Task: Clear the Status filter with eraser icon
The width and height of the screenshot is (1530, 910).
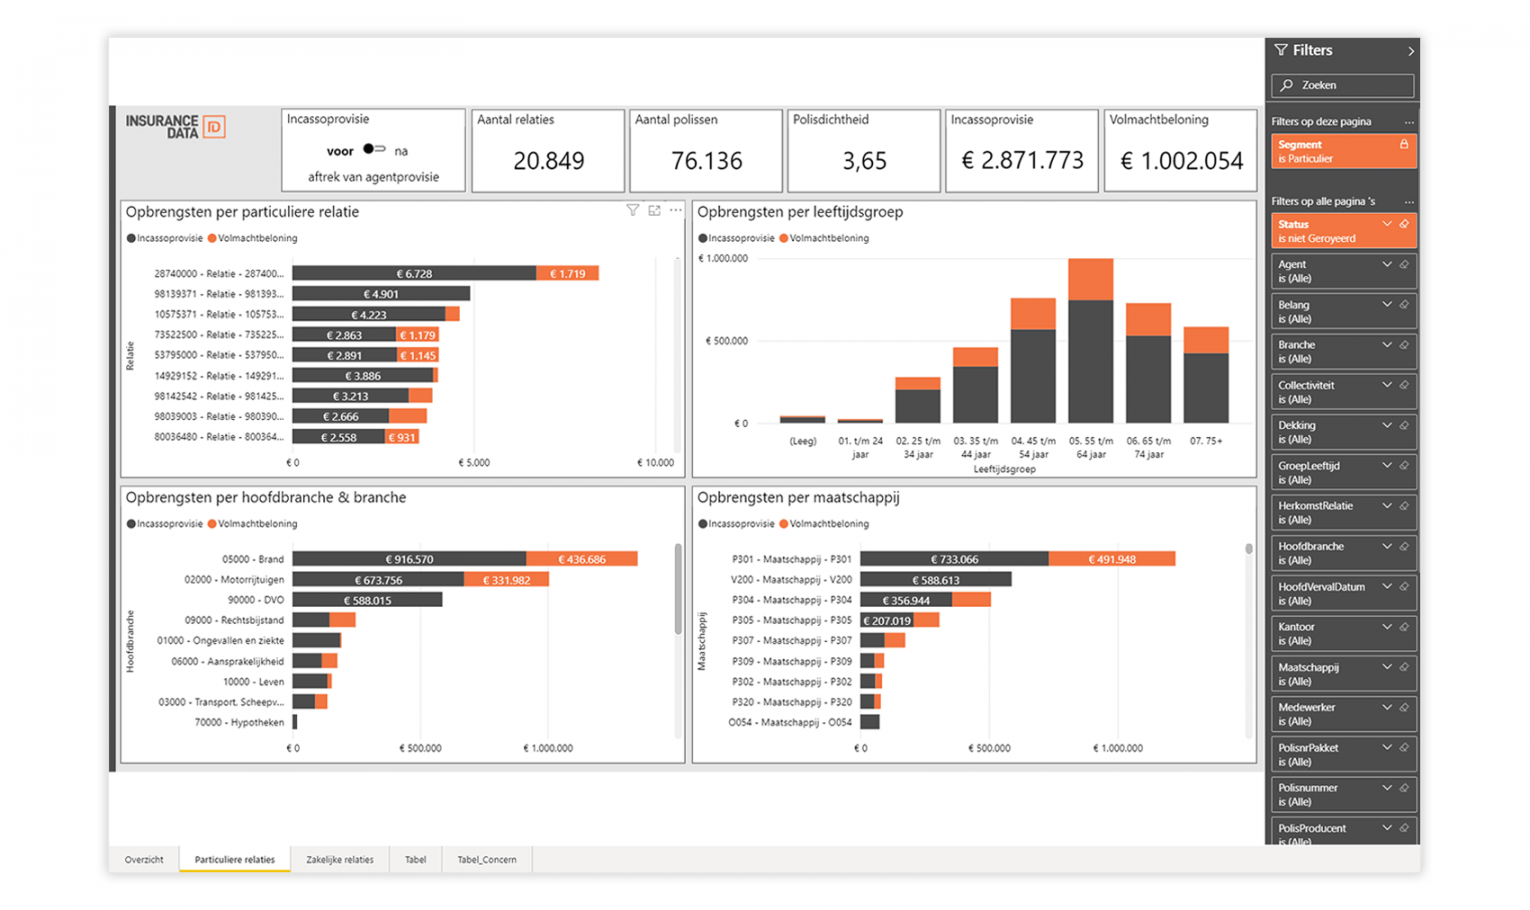Action: (x=1404, y=224)
